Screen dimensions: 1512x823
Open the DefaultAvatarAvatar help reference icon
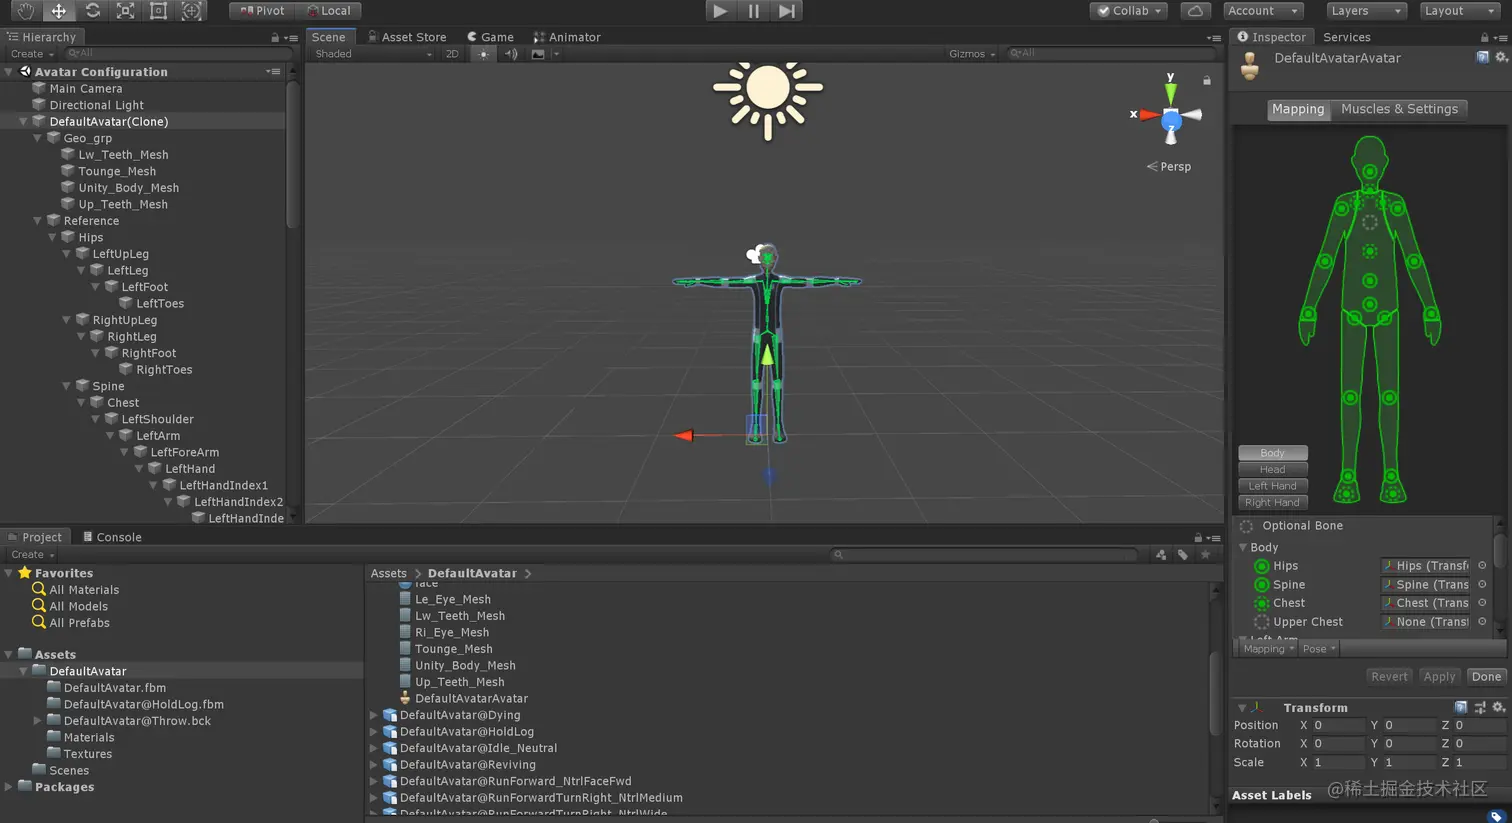click(1482, 58)
